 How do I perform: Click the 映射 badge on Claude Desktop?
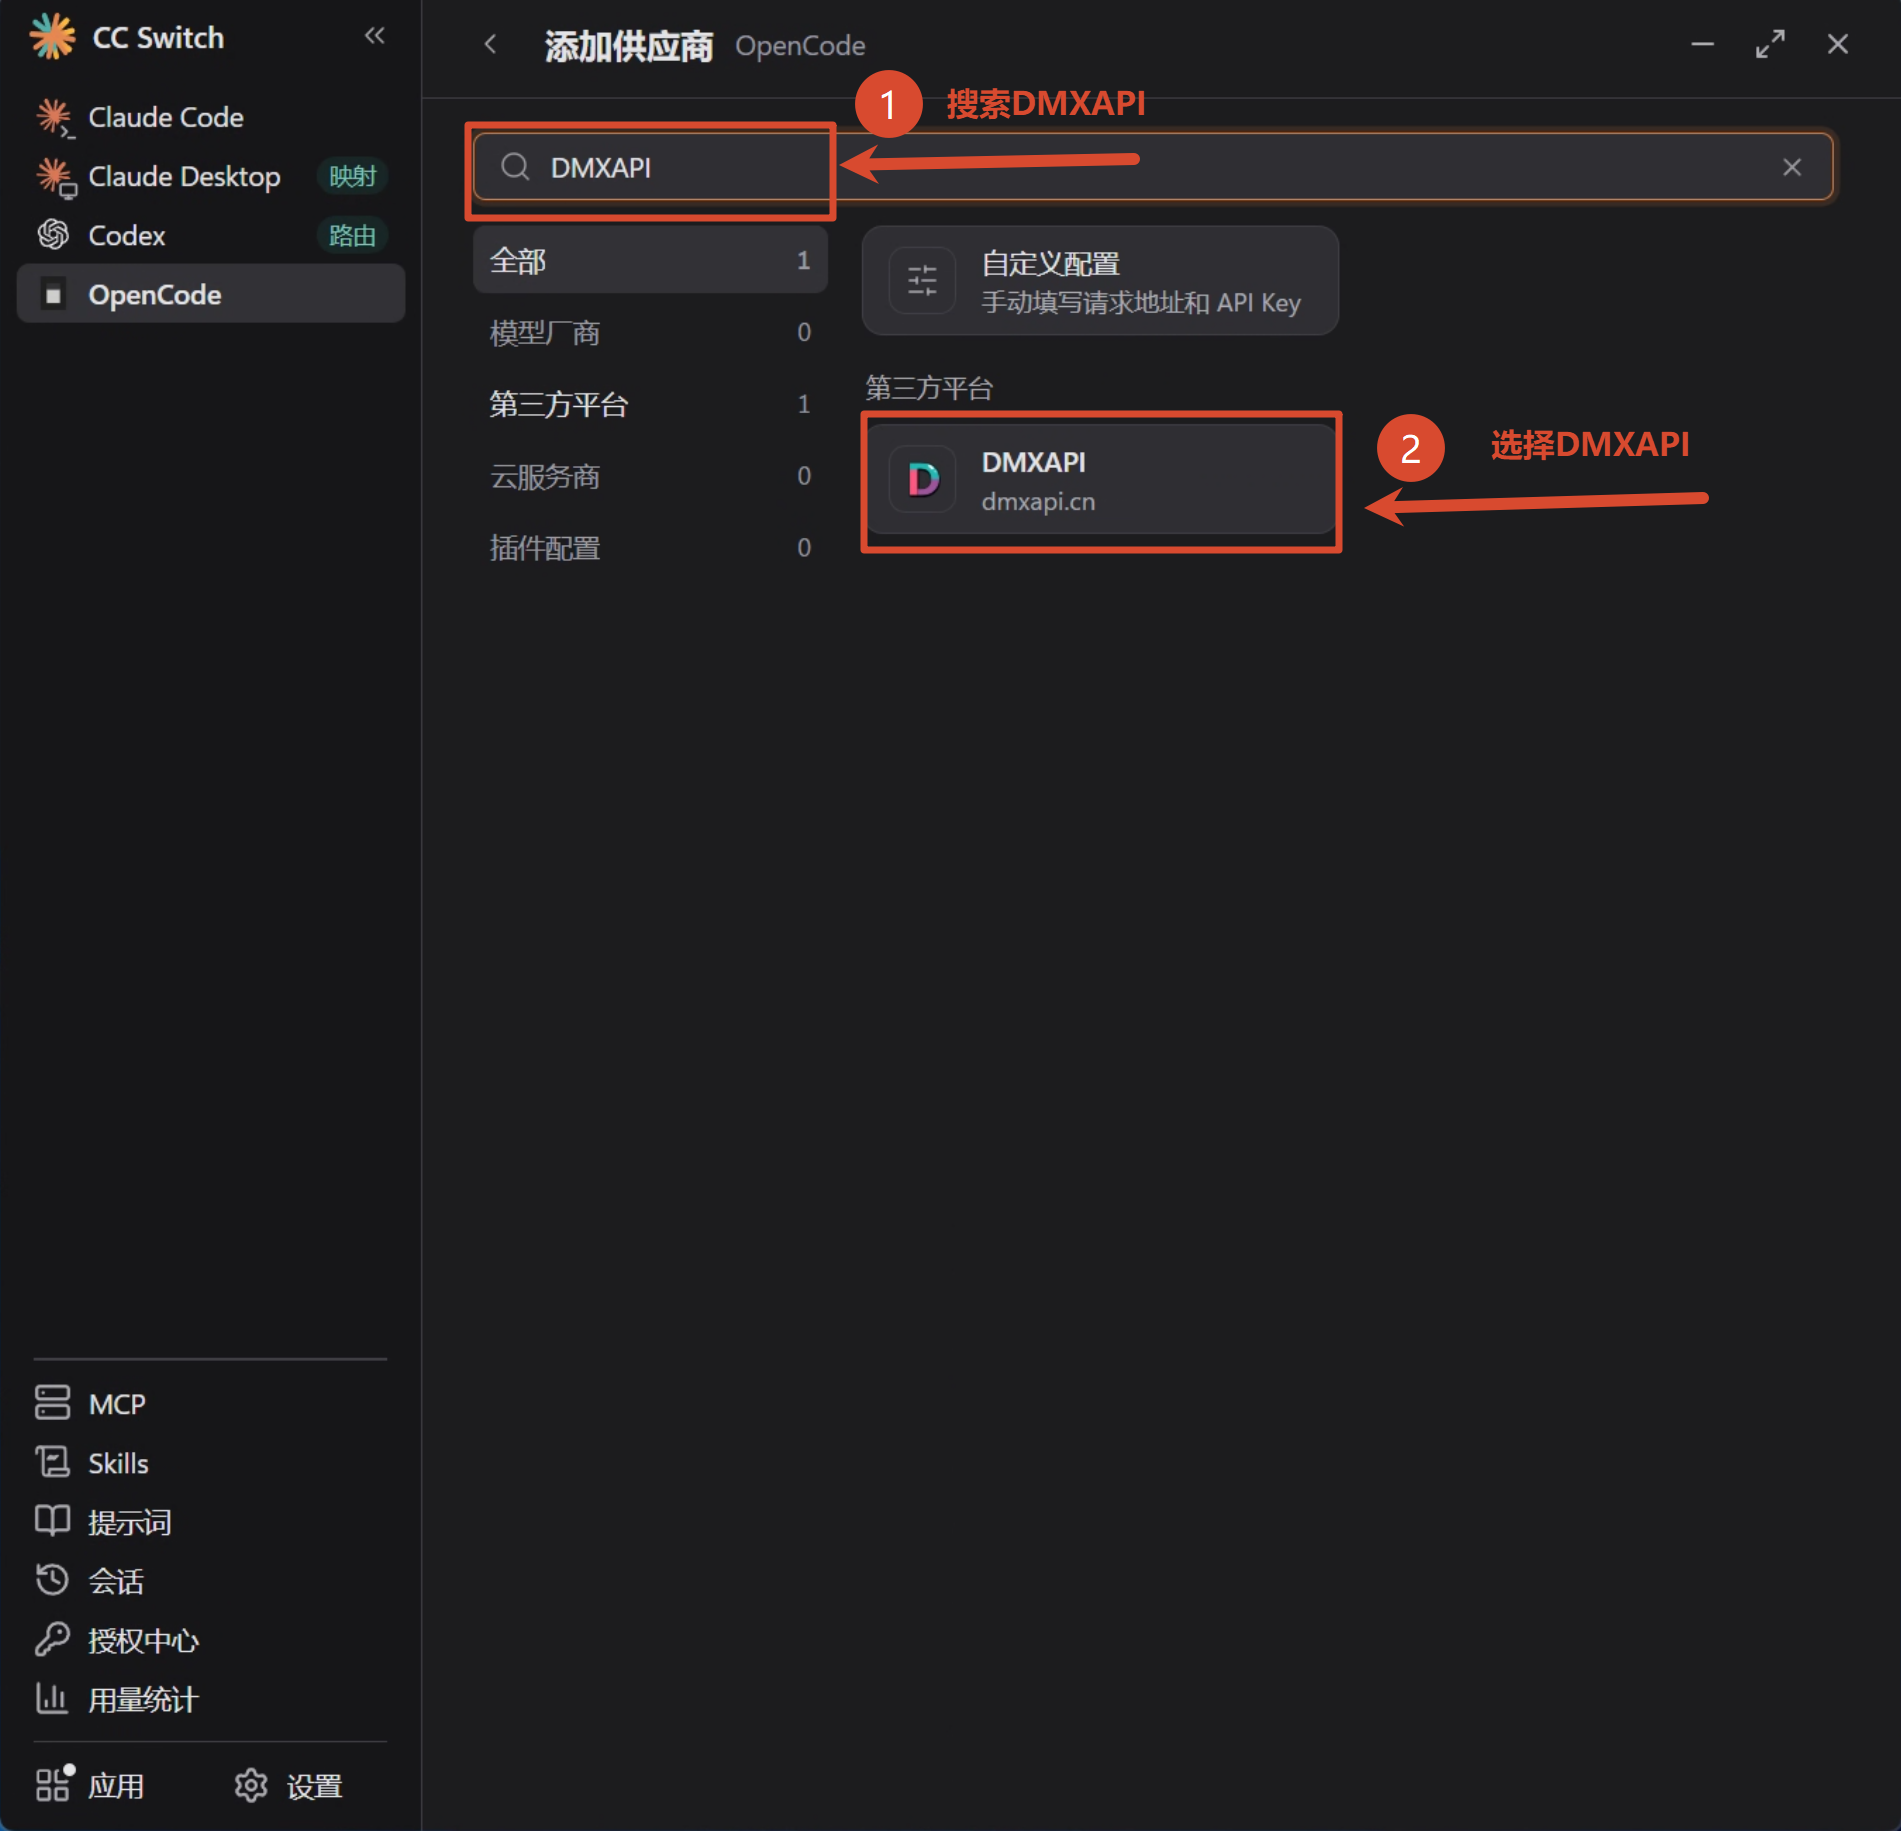pyautogui.click(x=352, y=176)
